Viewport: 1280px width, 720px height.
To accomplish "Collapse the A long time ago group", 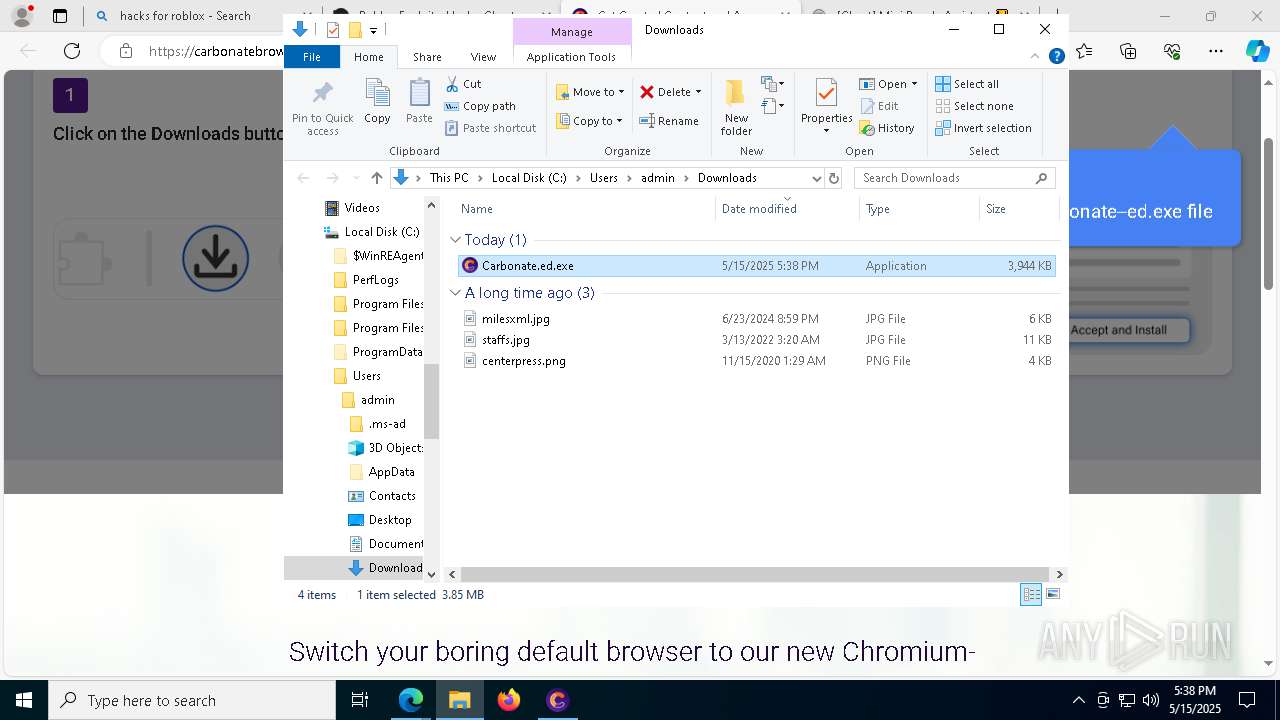I will pos(455,293).
